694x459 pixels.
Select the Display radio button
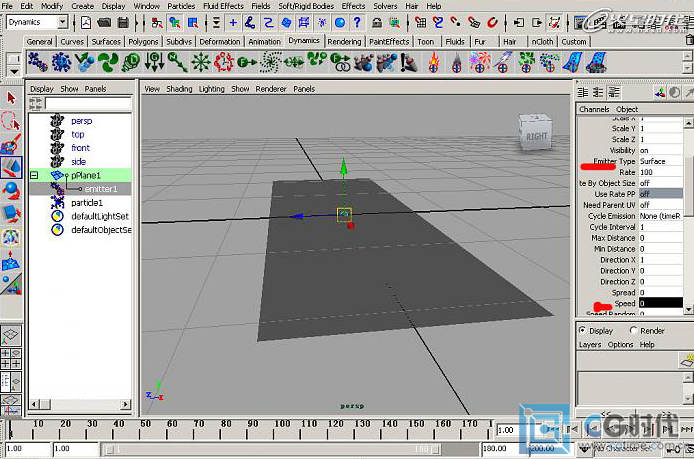[x=583, y=331]
